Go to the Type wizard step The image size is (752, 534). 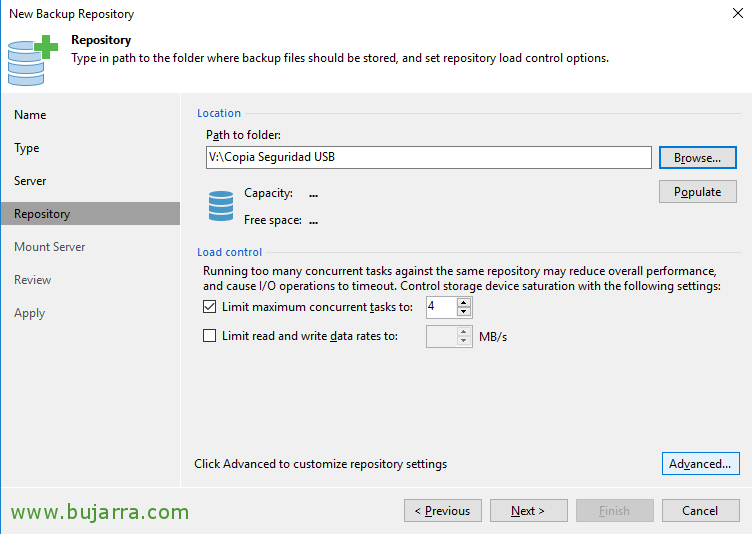tap(27, 148)
